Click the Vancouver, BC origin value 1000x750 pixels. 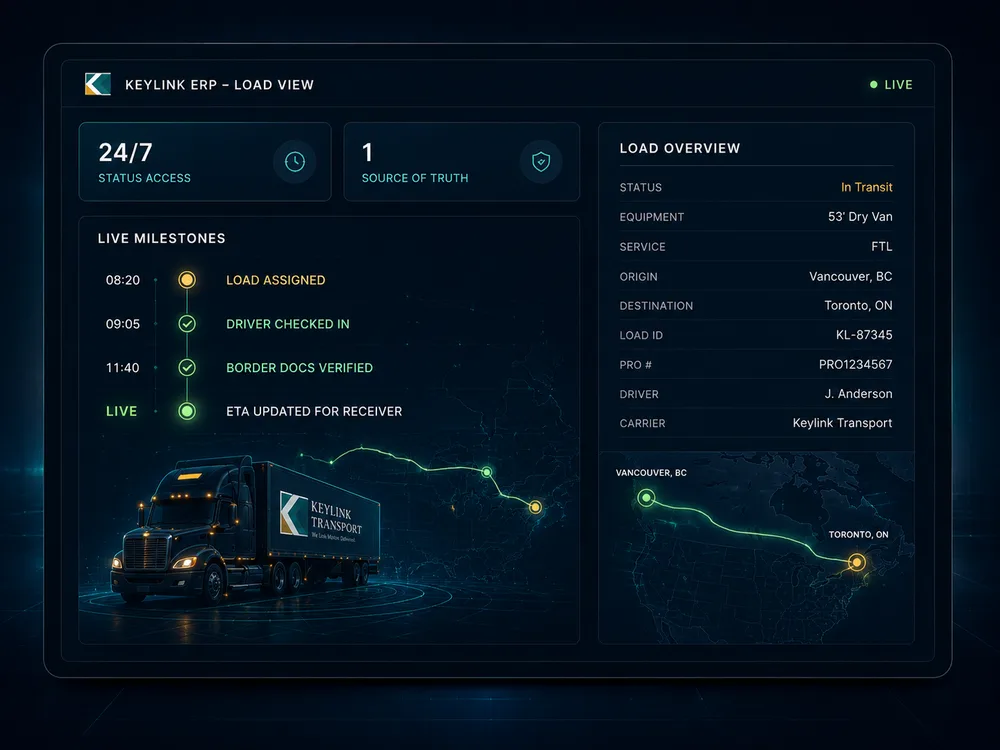pos(851,276)
